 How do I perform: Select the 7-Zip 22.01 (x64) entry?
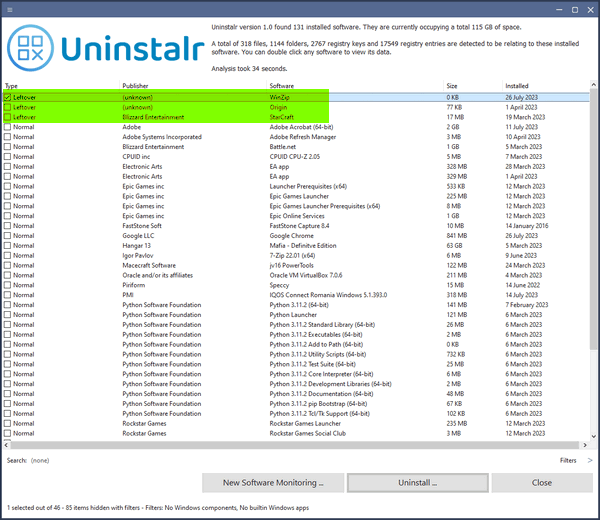click(292, 256)
